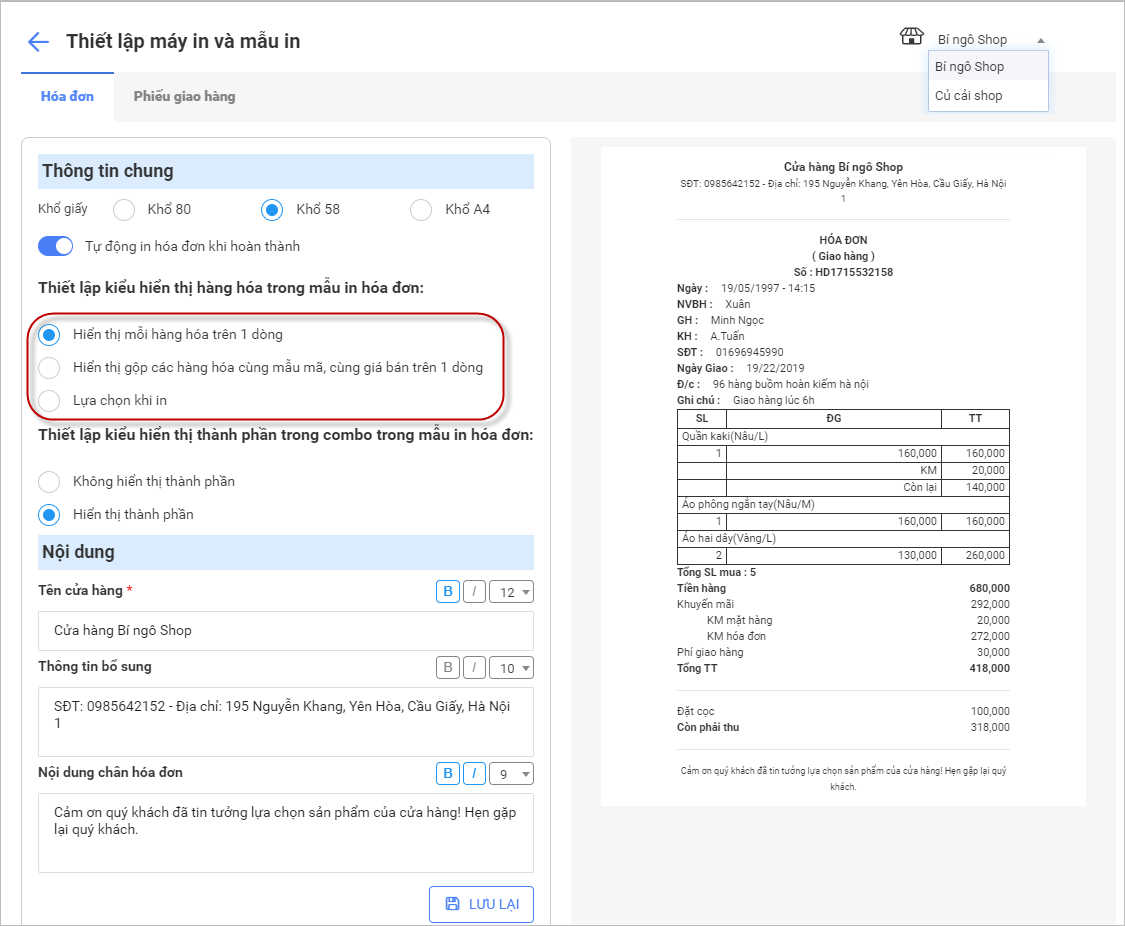Switch to the Hóa đơn tab
The height and width of the screenshot is (926, 1125).
[67, 96]
